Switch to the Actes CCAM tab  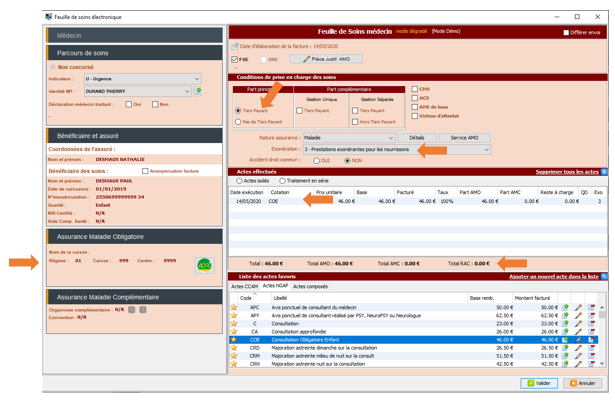coord(244,286)
